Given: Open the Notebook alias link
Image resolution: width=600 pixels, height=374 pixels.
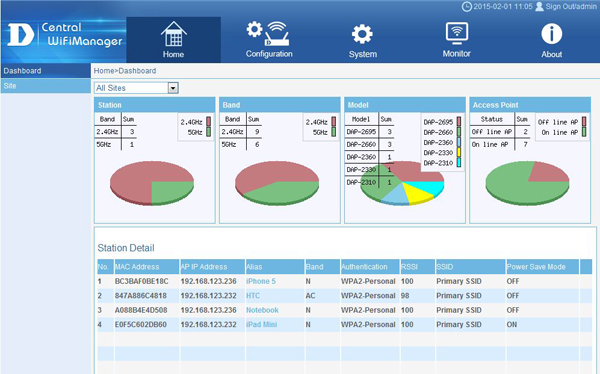Looking at the screenshot, I should pos(262,310).
